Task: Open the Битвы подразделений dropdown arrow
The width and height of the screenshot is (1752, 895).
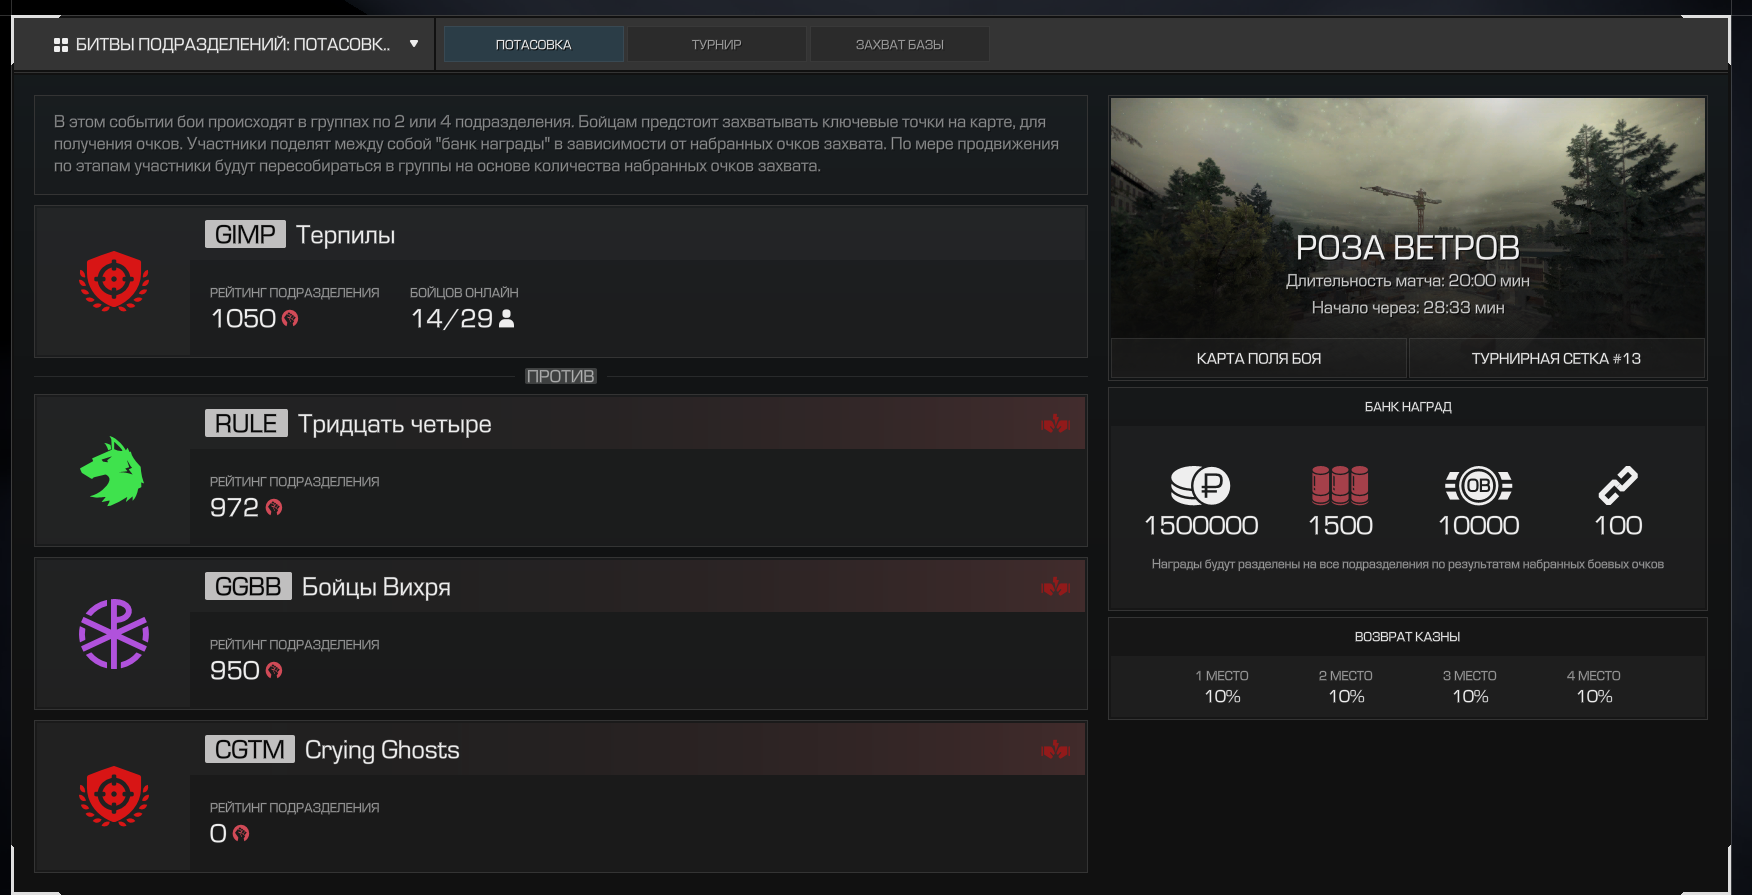Action: coord(414,44)
